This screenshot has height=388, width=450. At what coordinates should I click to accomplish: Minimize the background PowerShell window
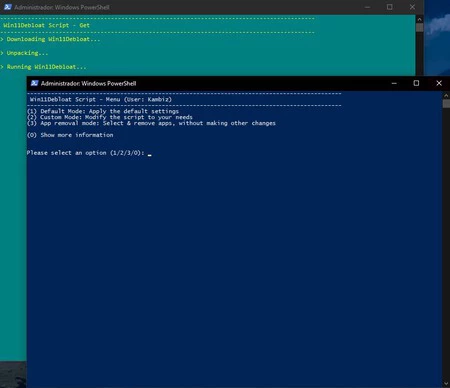367,7
